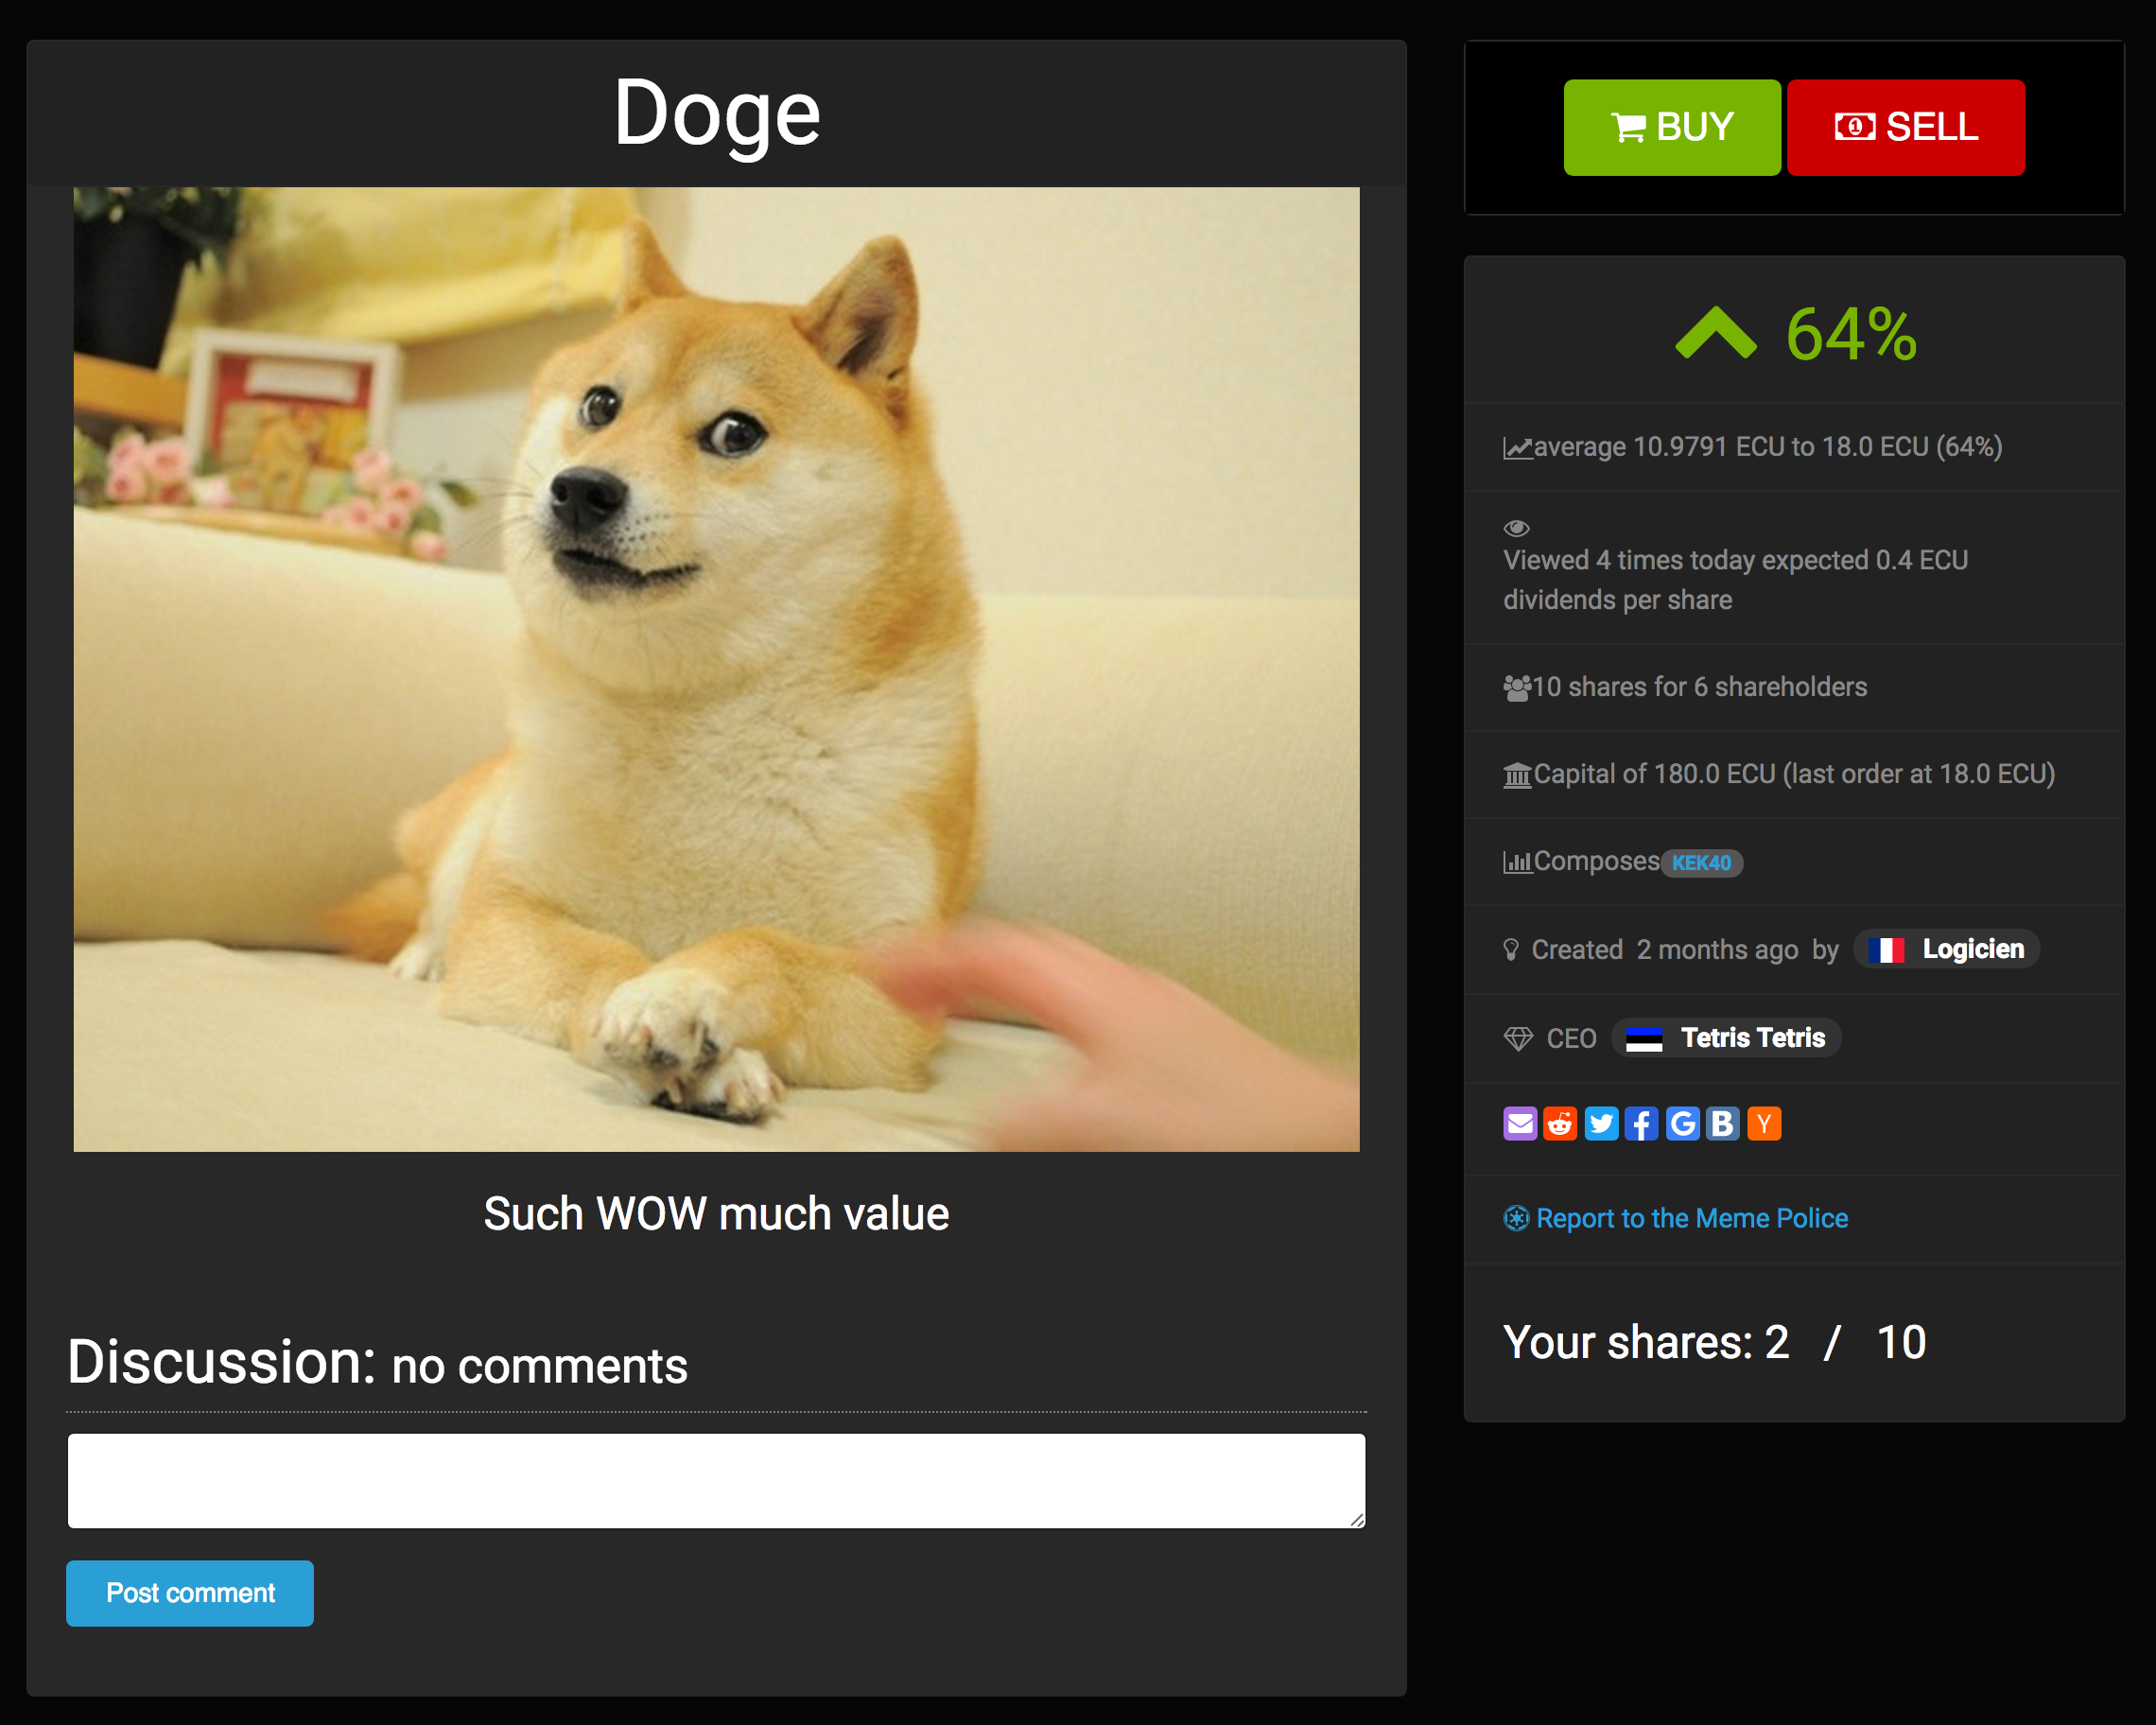Share via the email envelope icon
This screenshot has width=2156, height=1725.
[x=1520, y=1124]
